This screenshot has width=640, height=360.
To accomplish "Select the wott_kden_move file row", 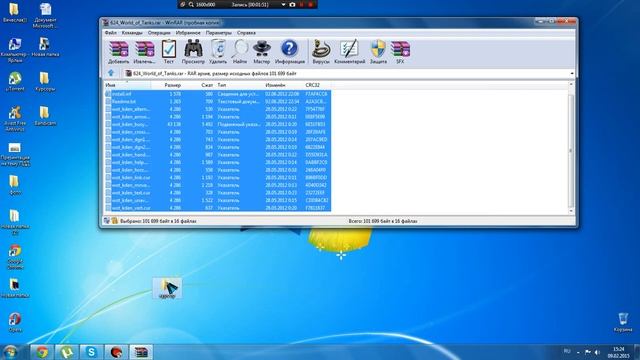I will click(218, 185).
